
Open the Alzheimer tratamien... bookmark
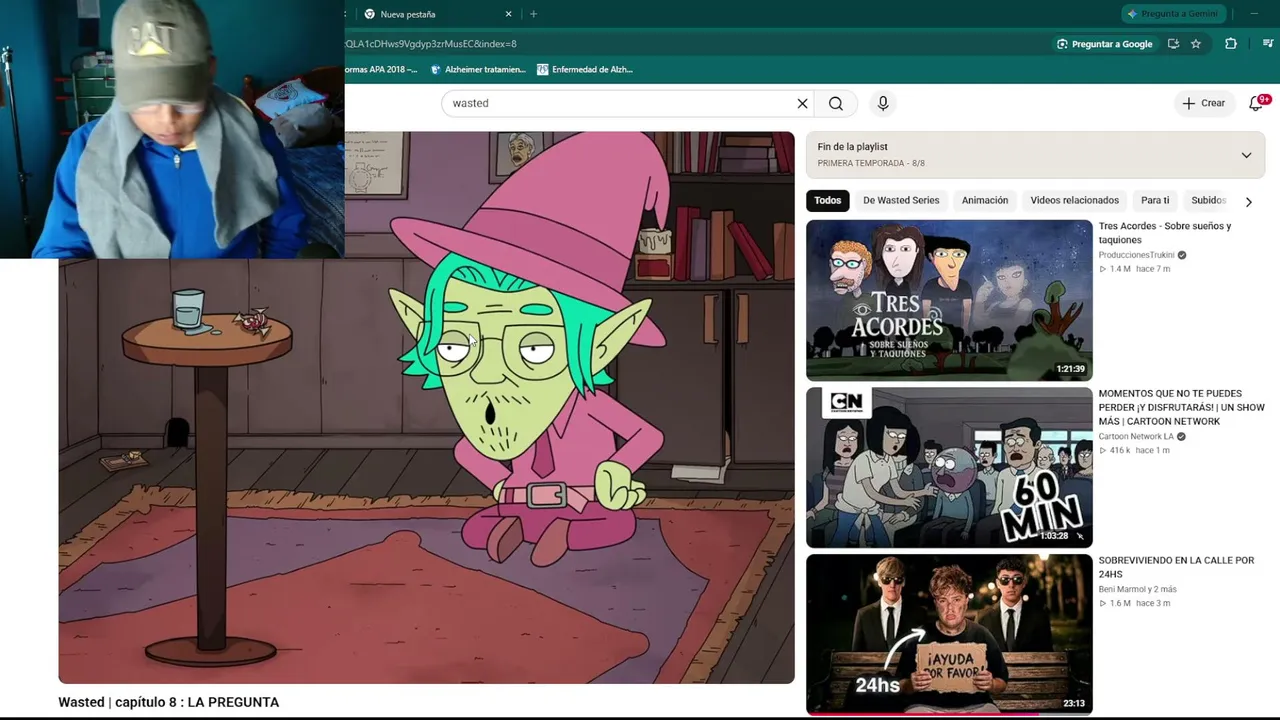tap(478, 70)
